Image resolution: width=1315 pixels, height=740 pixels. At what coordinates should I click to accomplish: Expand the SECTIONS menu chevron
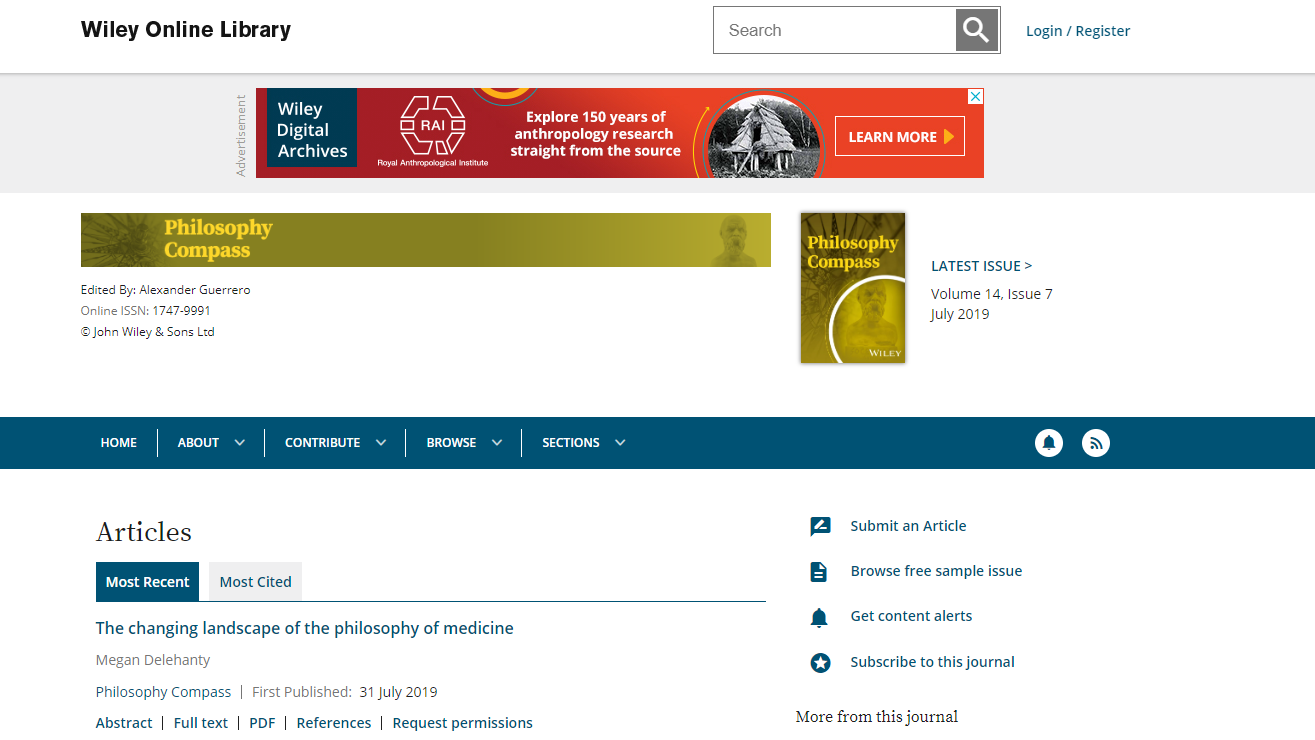coord(620,443)
